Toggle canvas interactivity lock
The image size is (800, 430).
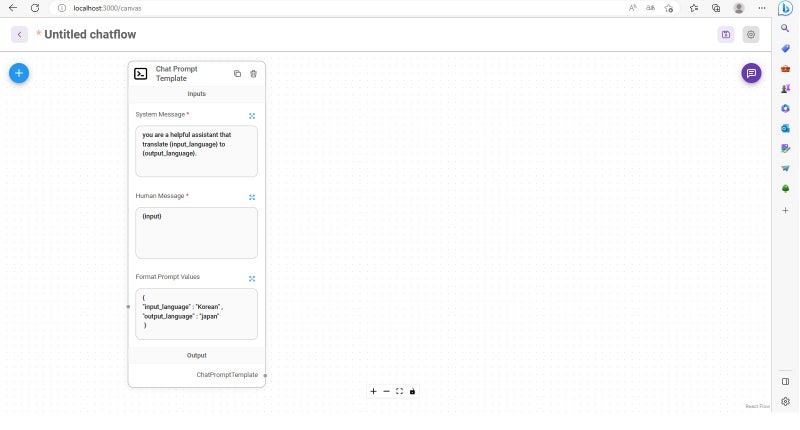click(x=412, y=391)
